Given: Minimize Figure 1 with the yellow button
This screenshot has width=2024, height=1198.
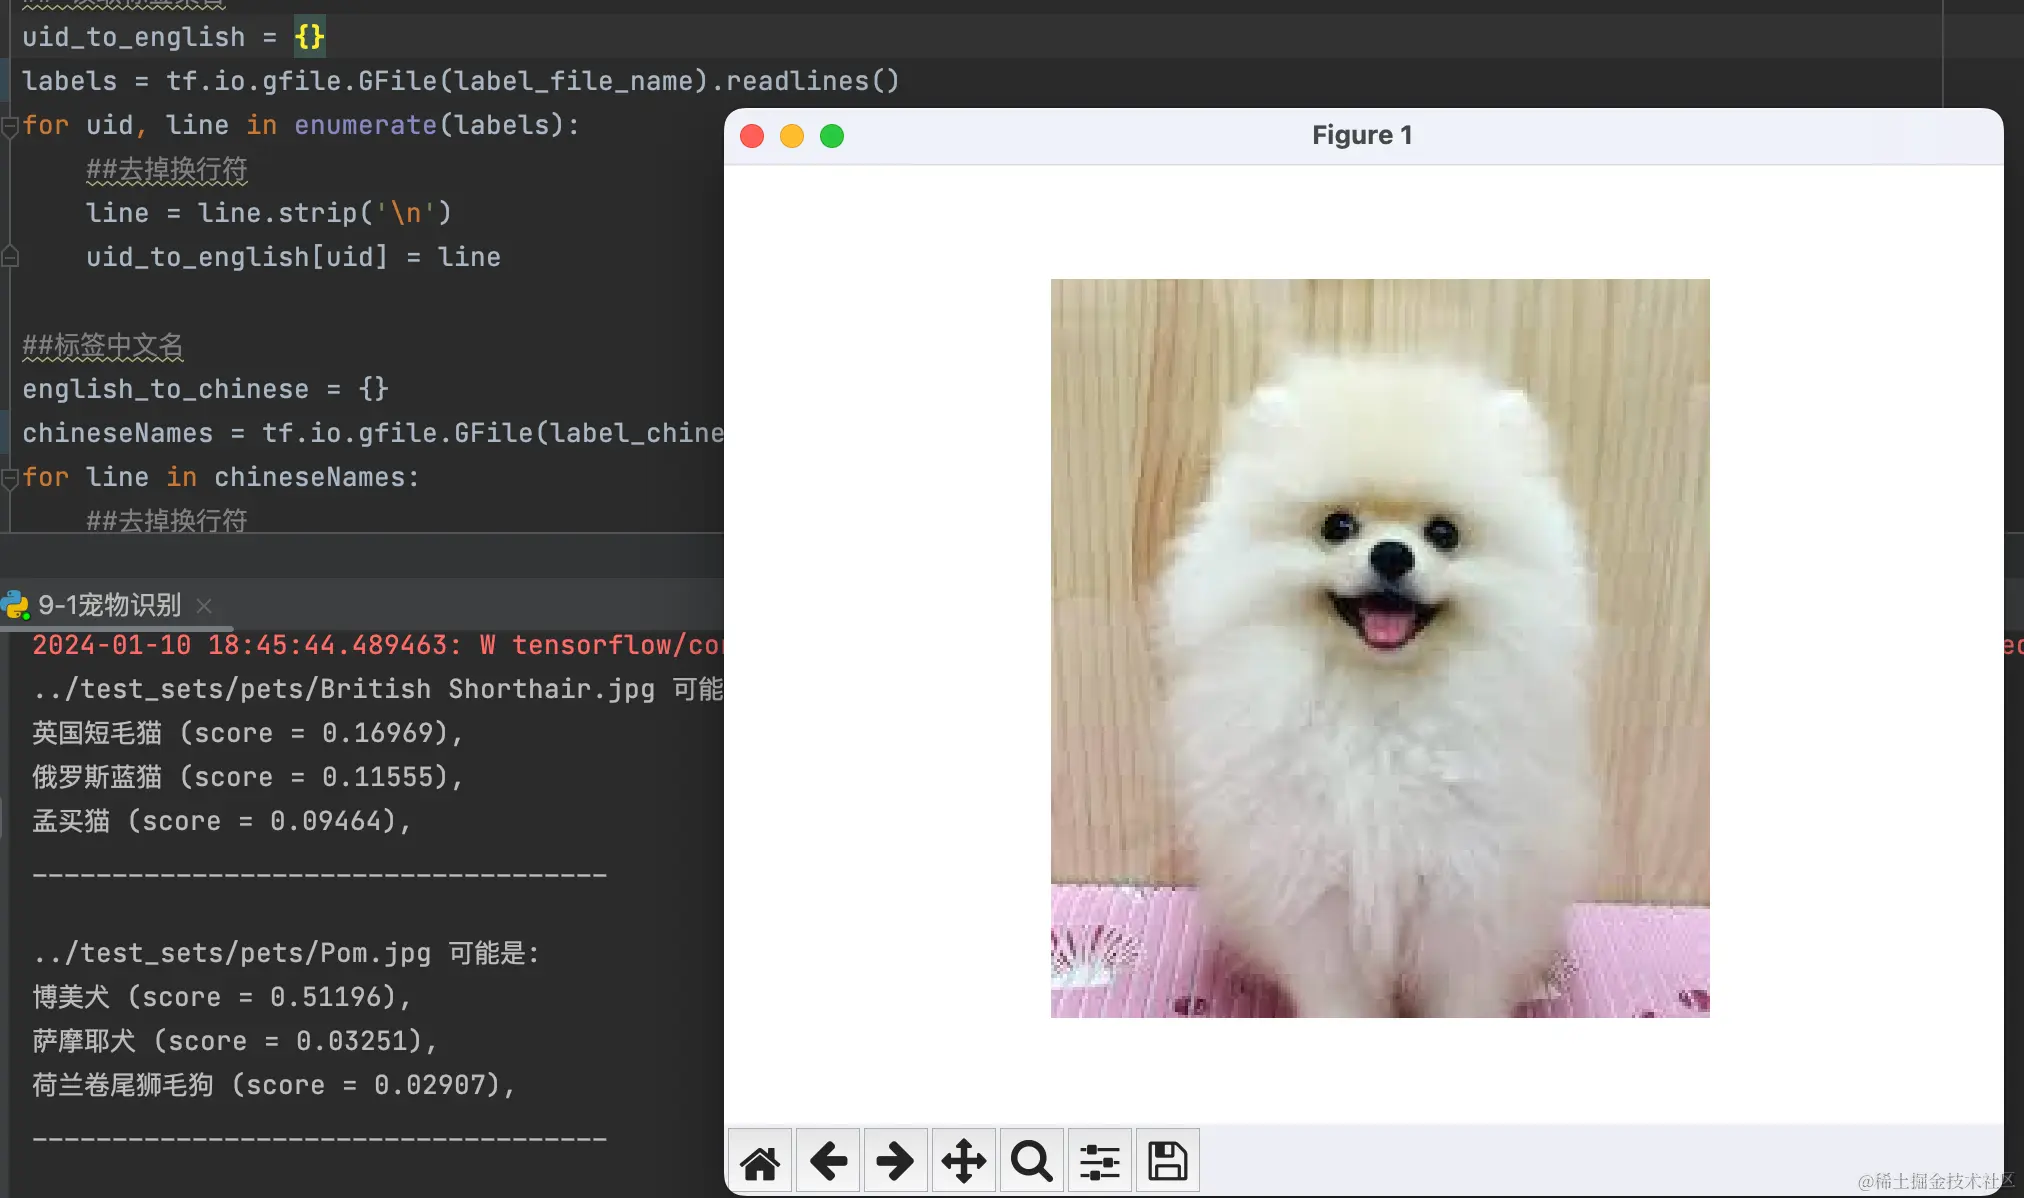Looking at the screenshot, I should click(x=792, y=136).
